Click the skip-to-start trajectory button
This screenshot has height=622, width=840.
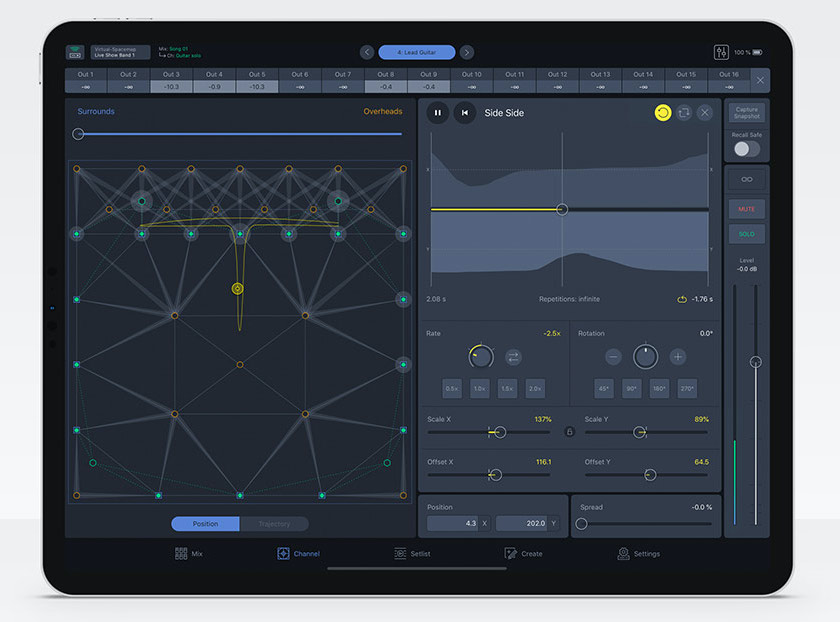[x=464, y=113]
